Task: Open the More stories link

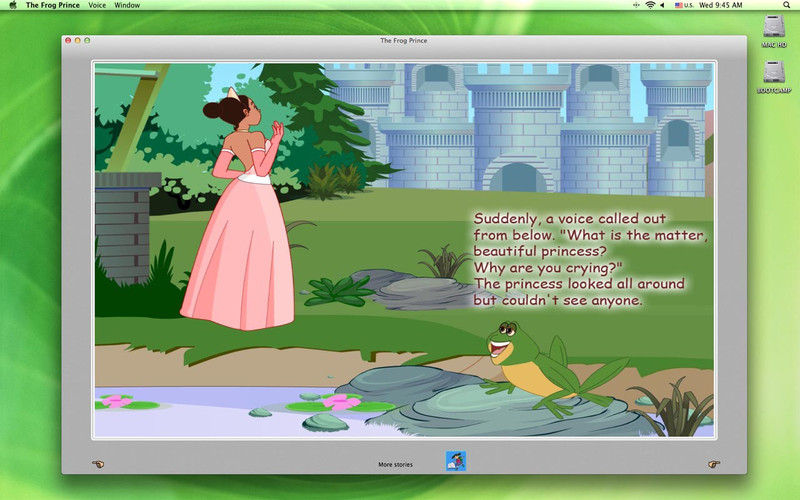Action: (395, 465)
